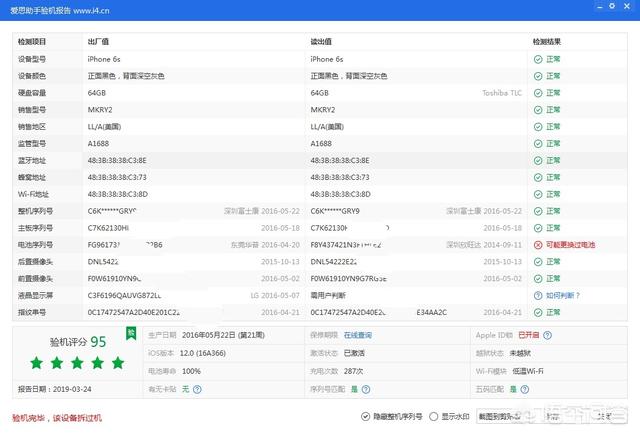640x436 pixels.
Task: Select the read battery serial F8Y437421N3
Action: [x=346, y=245]
